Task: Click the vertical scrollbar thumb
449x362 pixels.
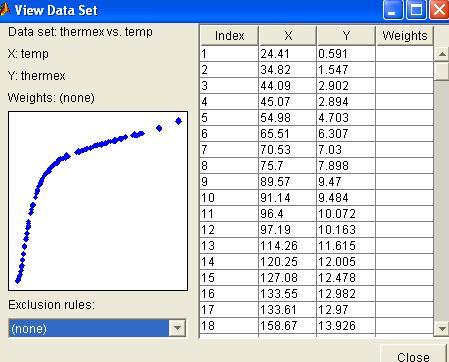Action: 442,71
